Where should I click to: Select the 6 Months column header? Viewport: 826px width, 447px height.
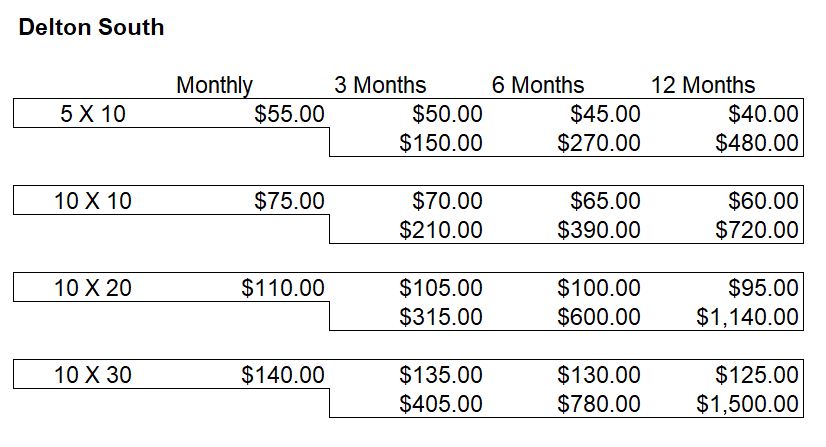click(538, 85)
